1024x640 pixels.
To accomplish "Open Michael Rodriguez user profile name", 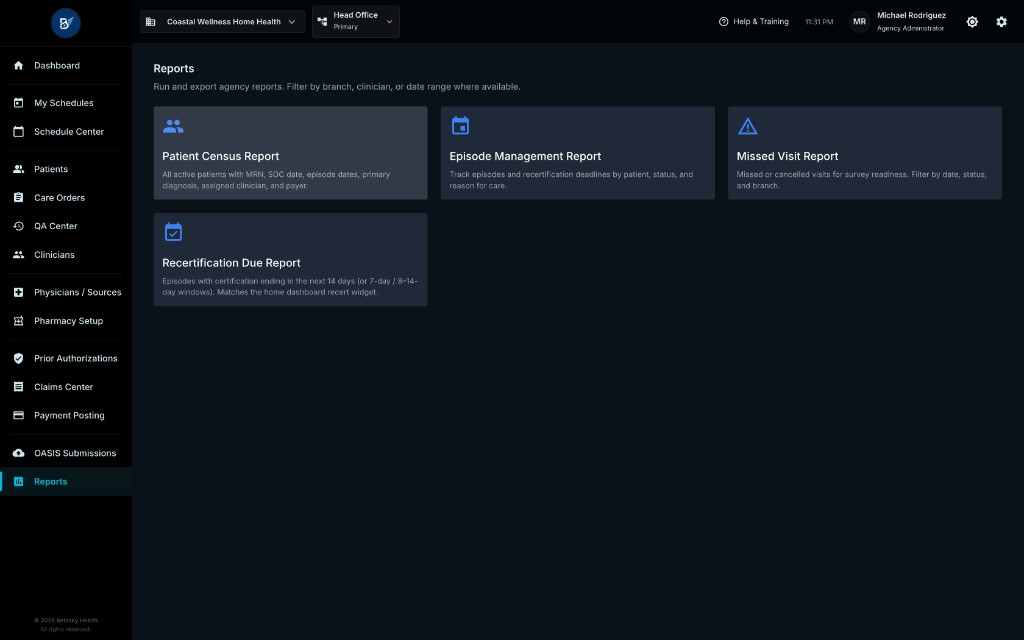I will point(911,15).
